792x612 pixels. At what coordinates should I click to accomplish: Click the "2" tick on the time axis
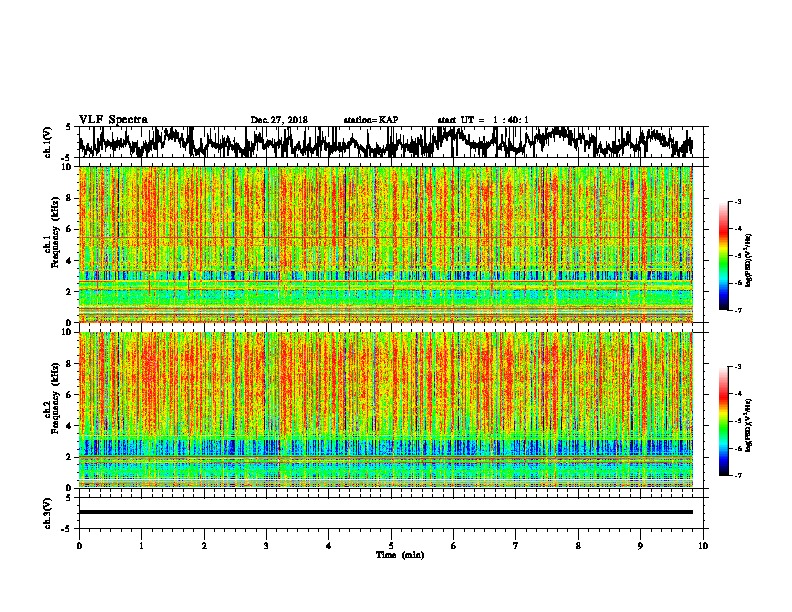[204, 546]
